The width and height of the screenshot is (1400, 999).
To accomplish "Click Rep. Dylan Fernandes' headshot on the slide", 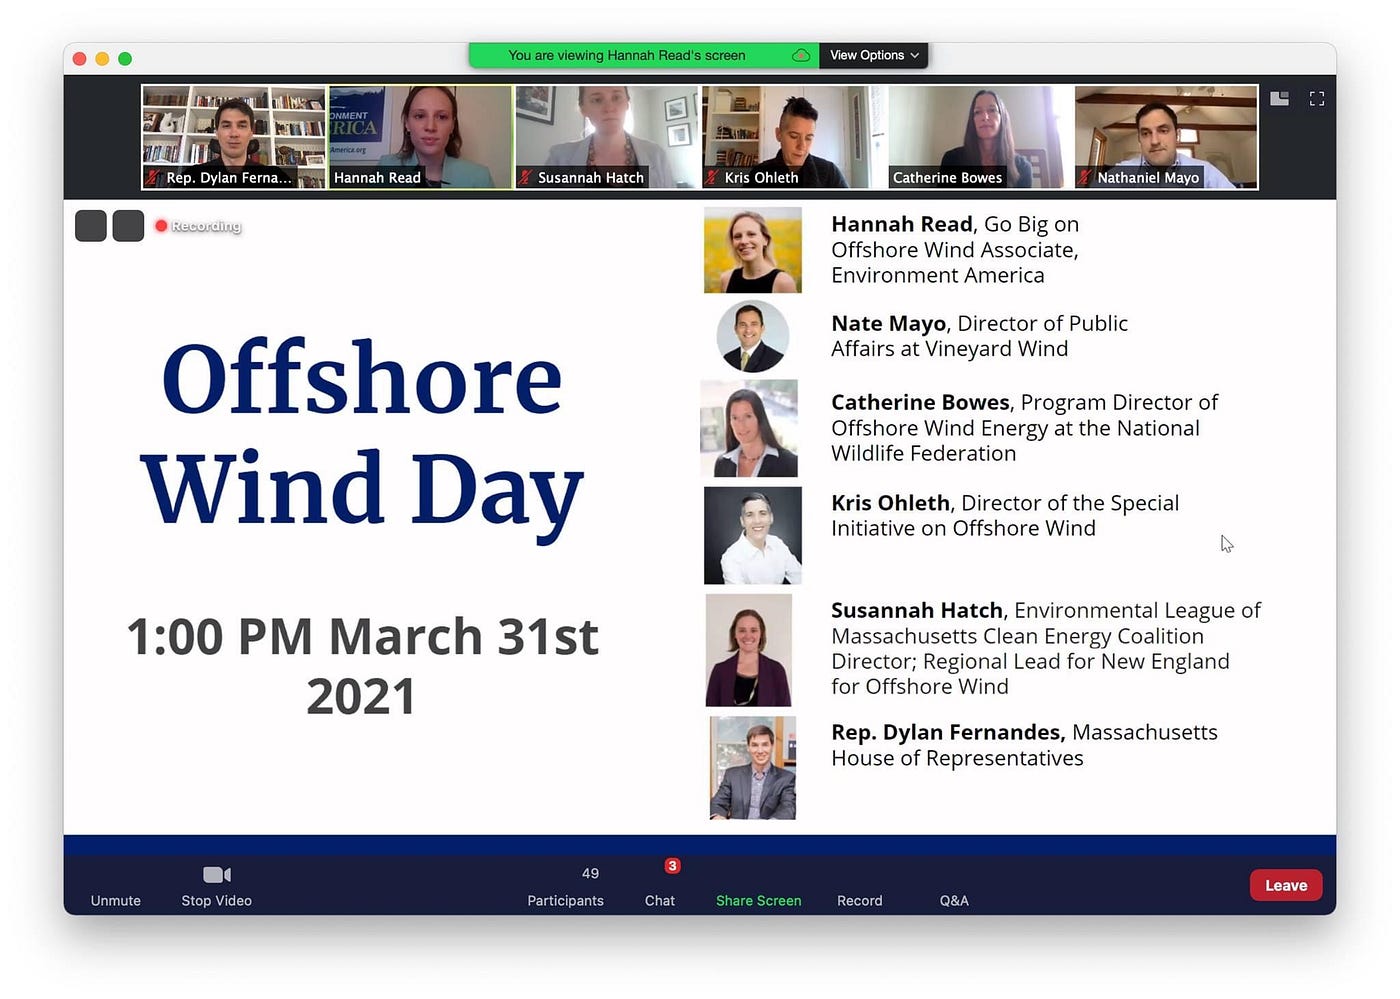I will point(753,768).
